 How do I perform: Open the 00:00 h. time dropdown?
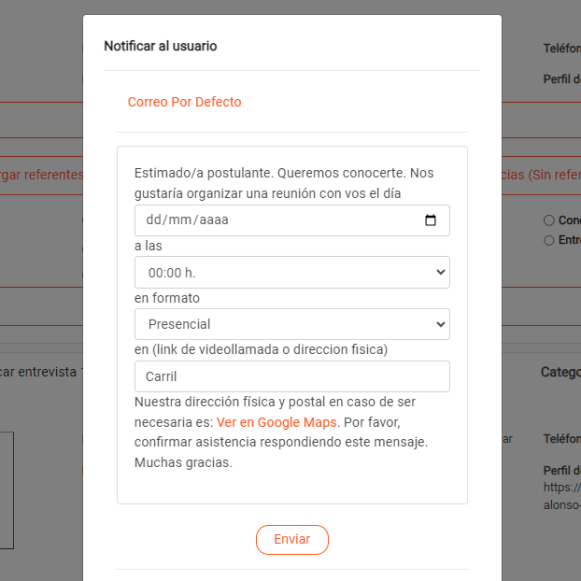pos(292,272)
